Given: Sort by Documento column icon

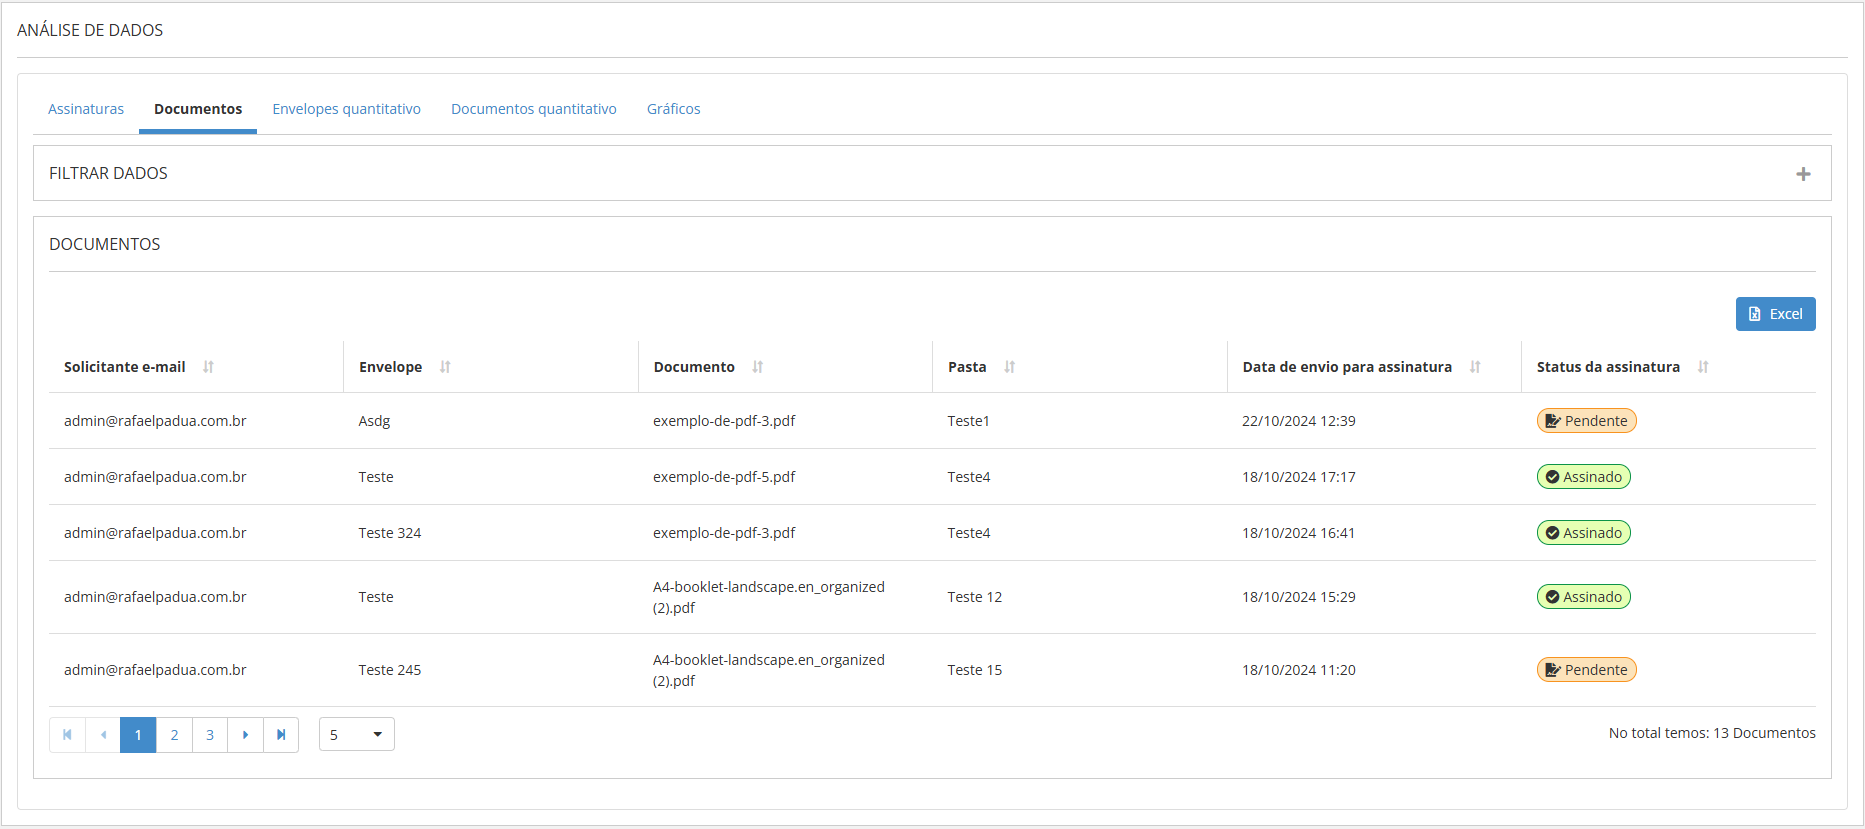Looking at the screenshot, I should point(758,367).
